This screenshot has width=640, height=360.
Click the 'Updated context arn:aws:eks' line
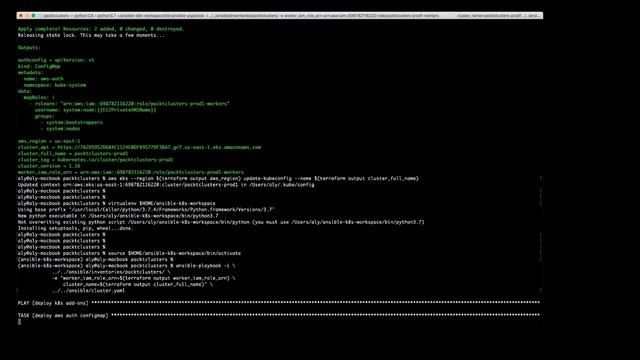pos(166,184)
